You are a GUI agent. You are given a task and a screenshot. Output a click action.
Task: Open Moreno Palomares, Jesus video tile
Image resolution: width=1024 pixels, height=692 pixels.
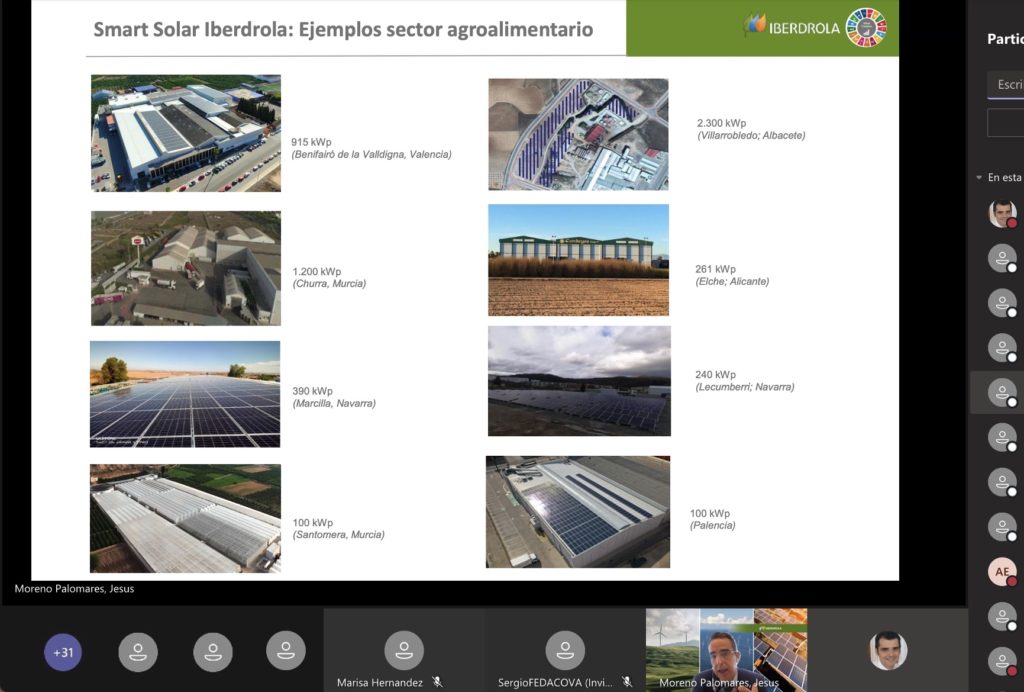[726, 650]
